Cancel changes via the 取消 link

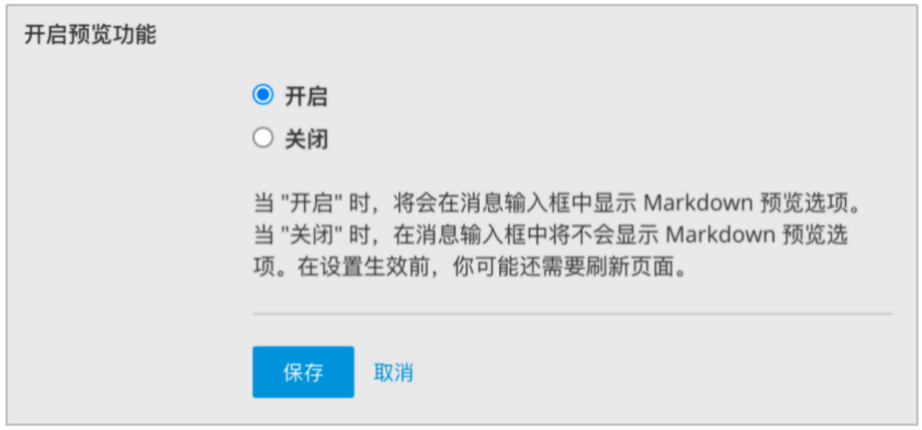tap(393, 372)
